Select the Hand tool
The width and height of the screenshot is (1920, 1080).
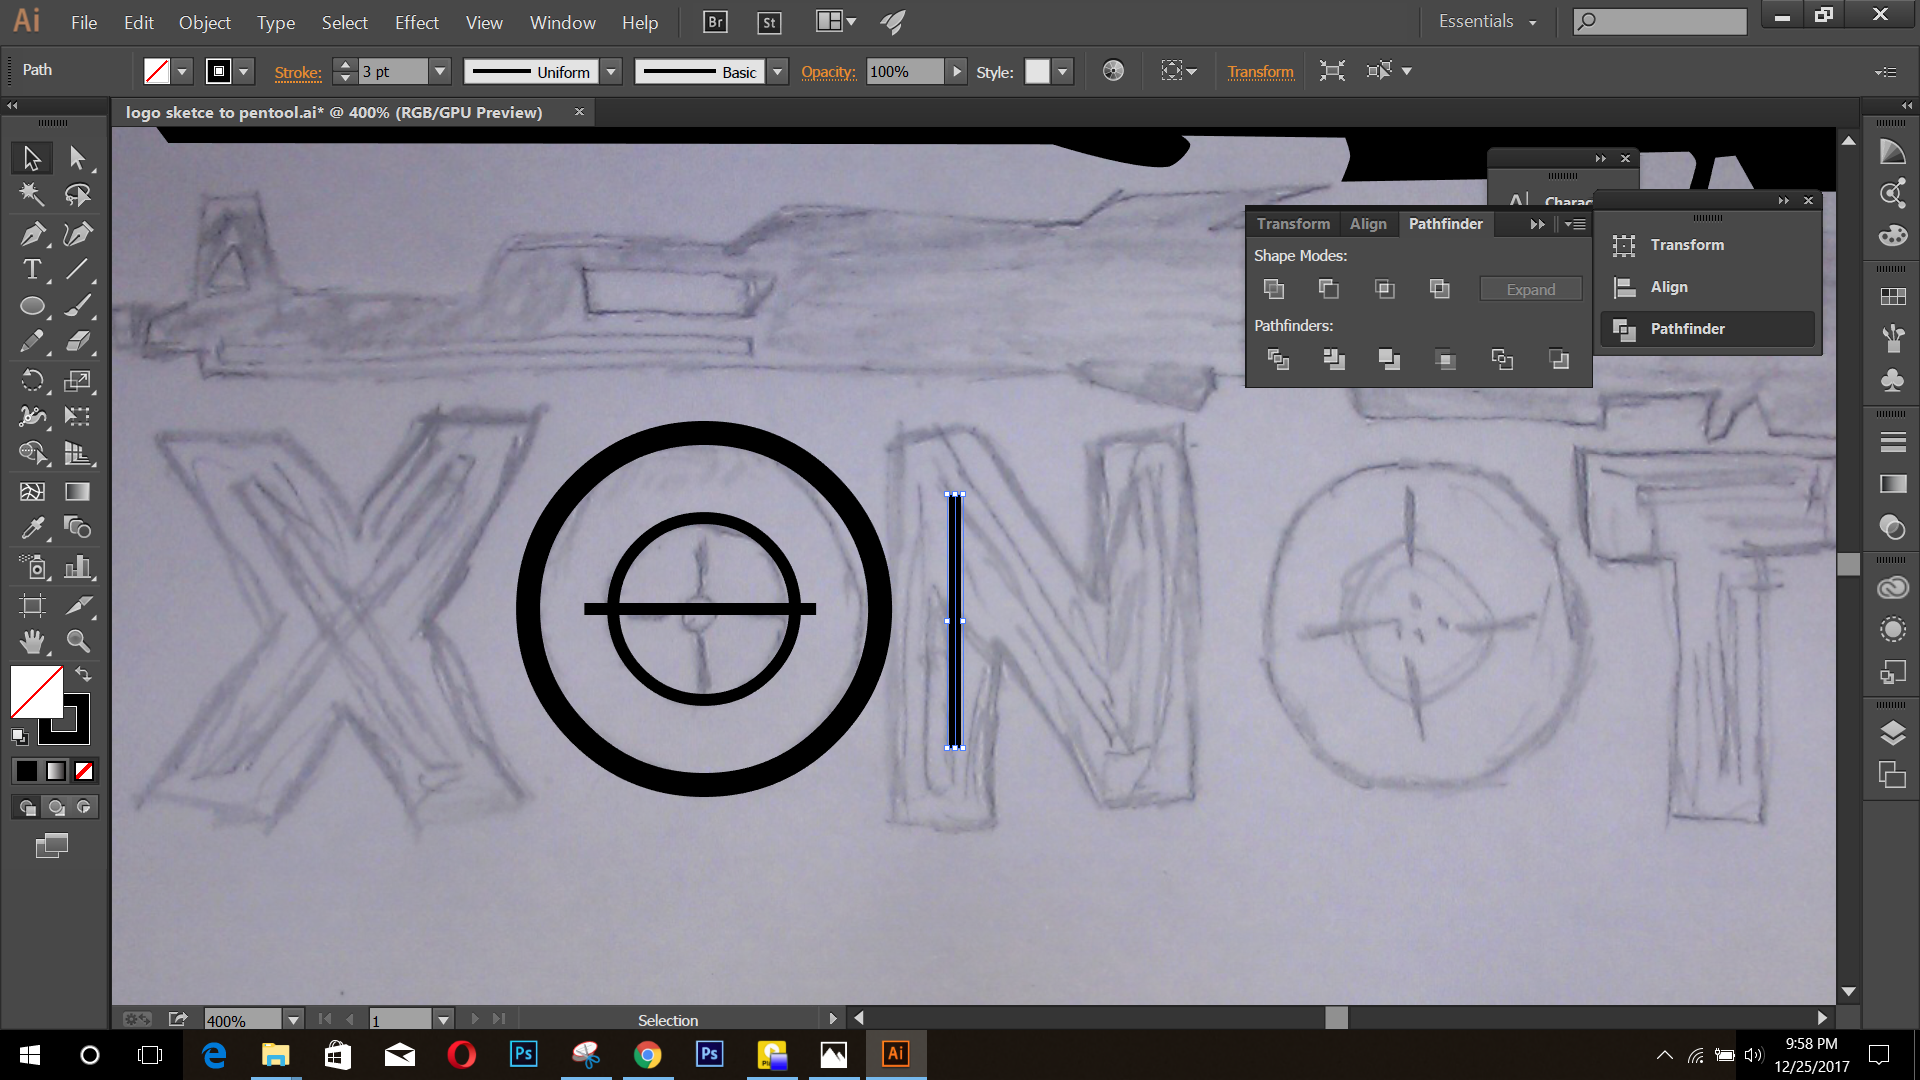32,641
